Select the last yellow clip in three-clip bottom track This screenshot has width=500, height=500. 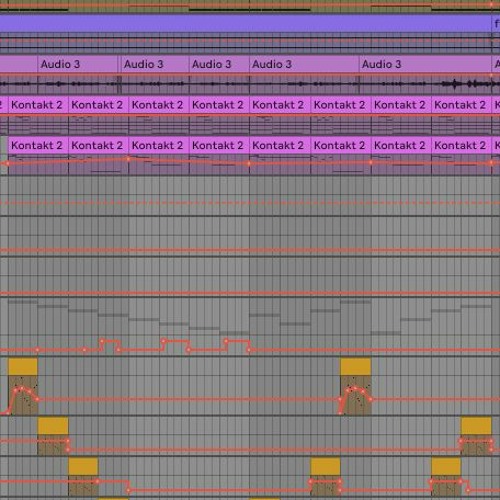[446, 466]
